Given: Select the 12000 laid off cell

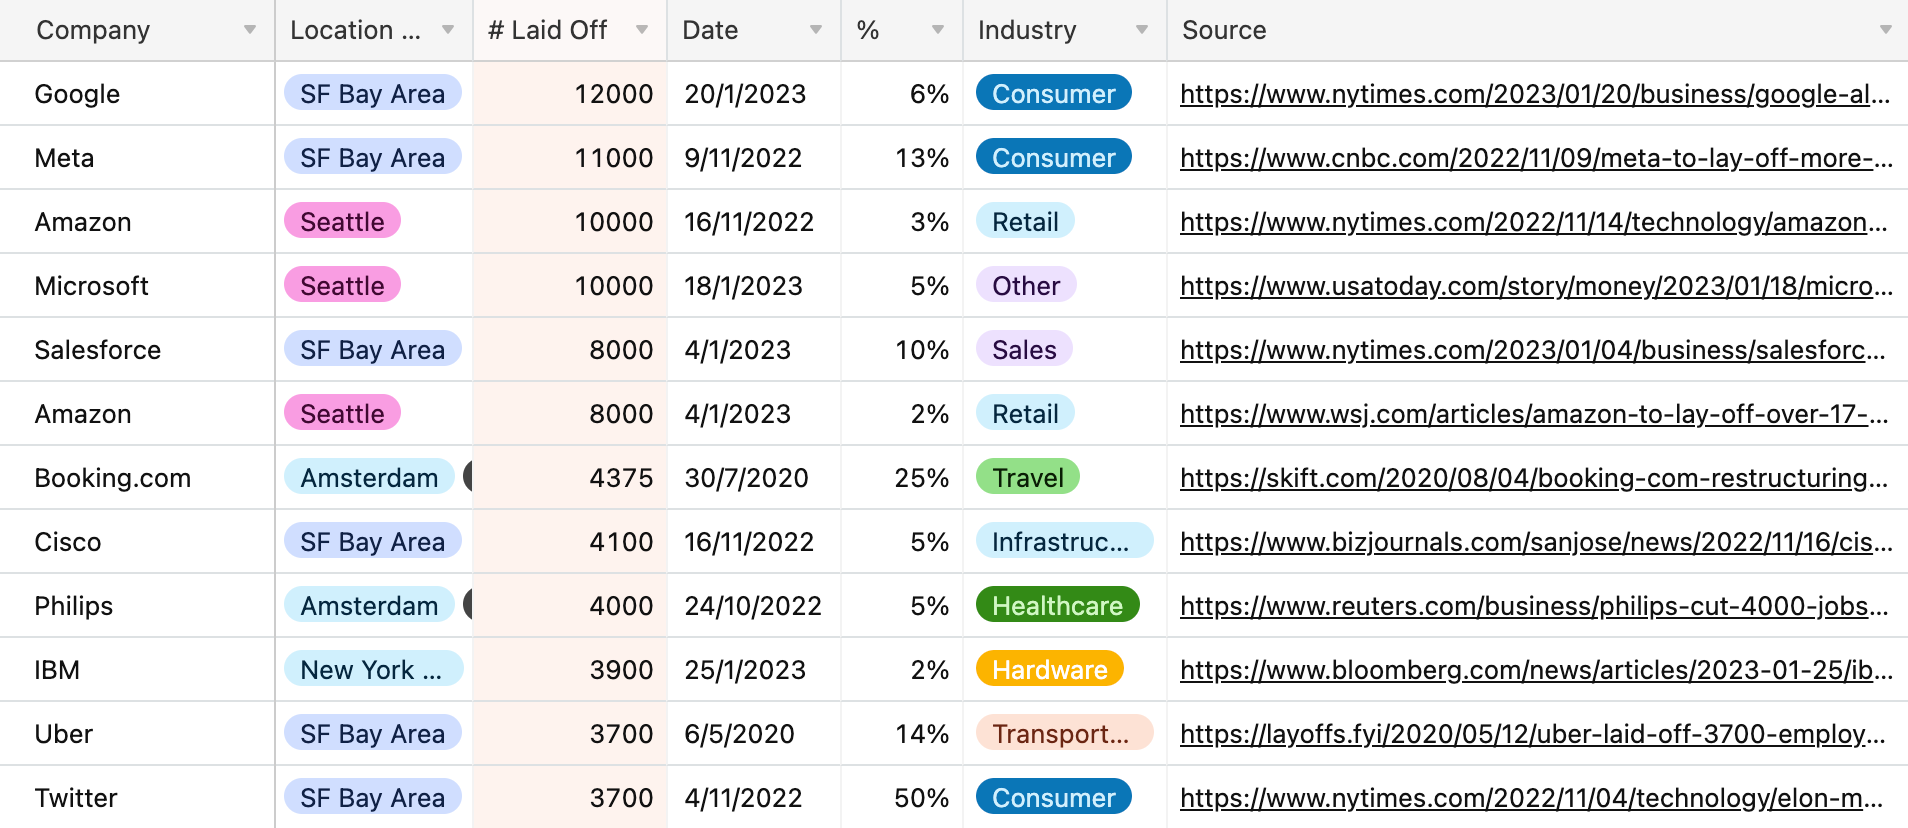Looking at the screenshot, I should pos(570,94).
